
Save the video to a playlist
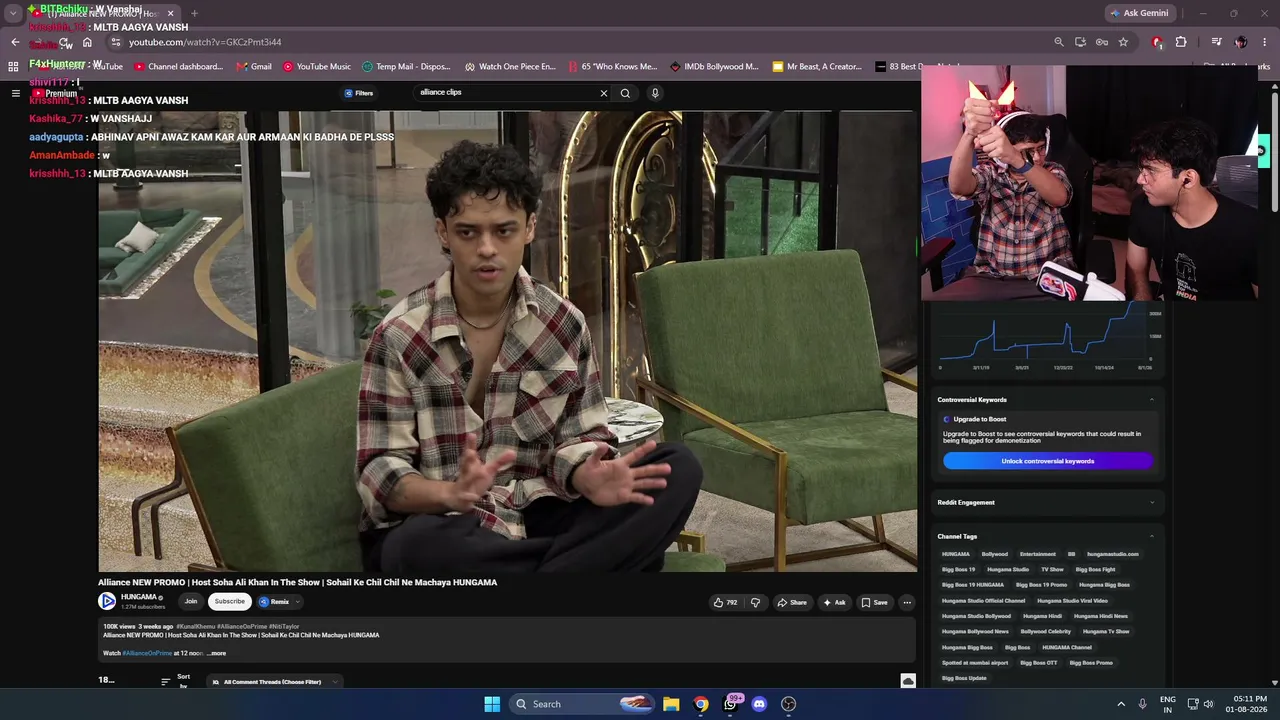point(874,602)
